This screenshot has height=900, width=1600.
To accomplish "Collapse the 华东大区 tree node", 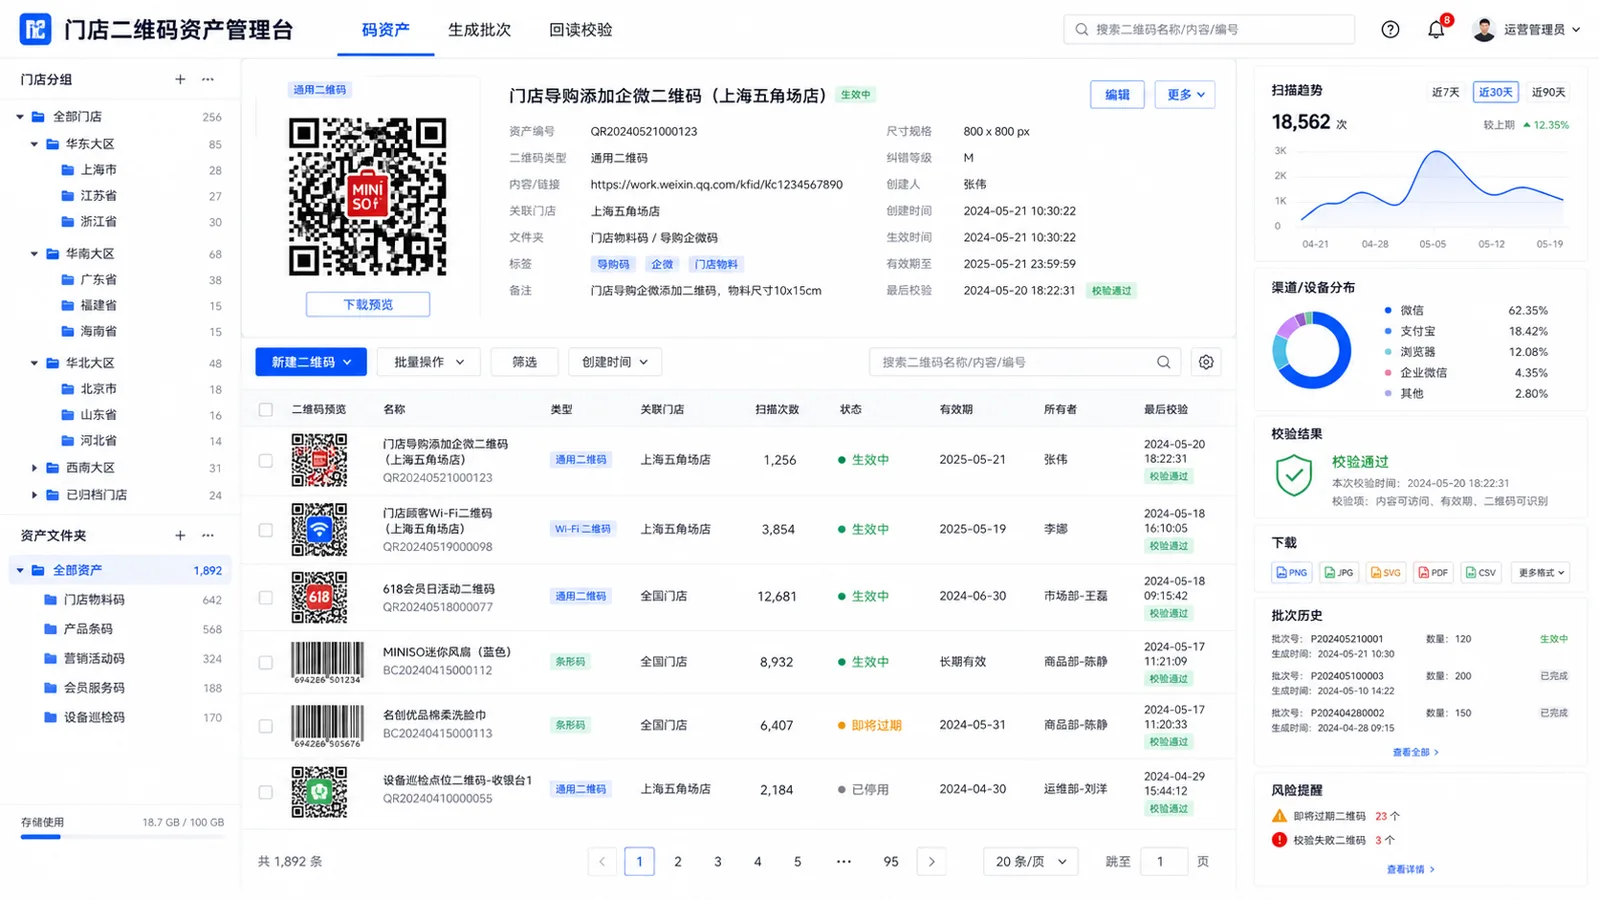I will (34, 144).
